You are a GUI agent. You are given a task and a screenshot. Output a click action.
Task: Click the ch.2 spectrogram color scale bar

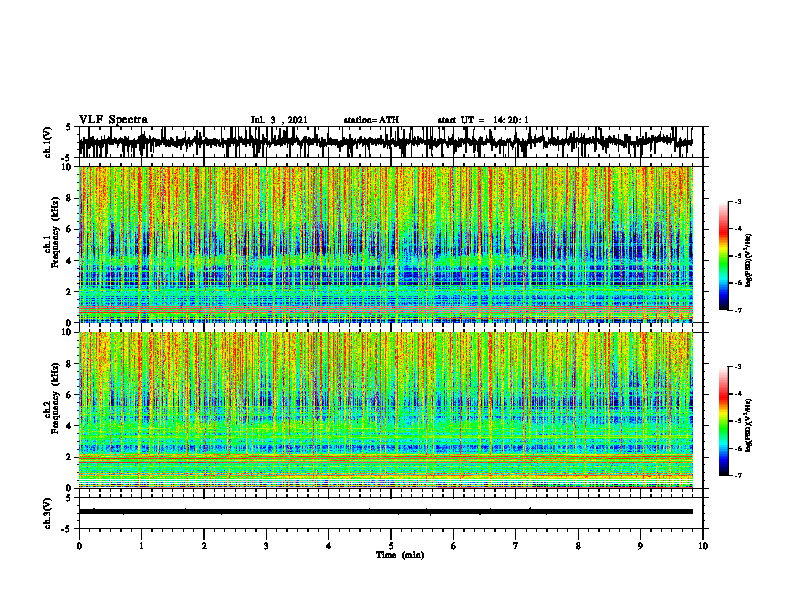click(x=723, y=421)
